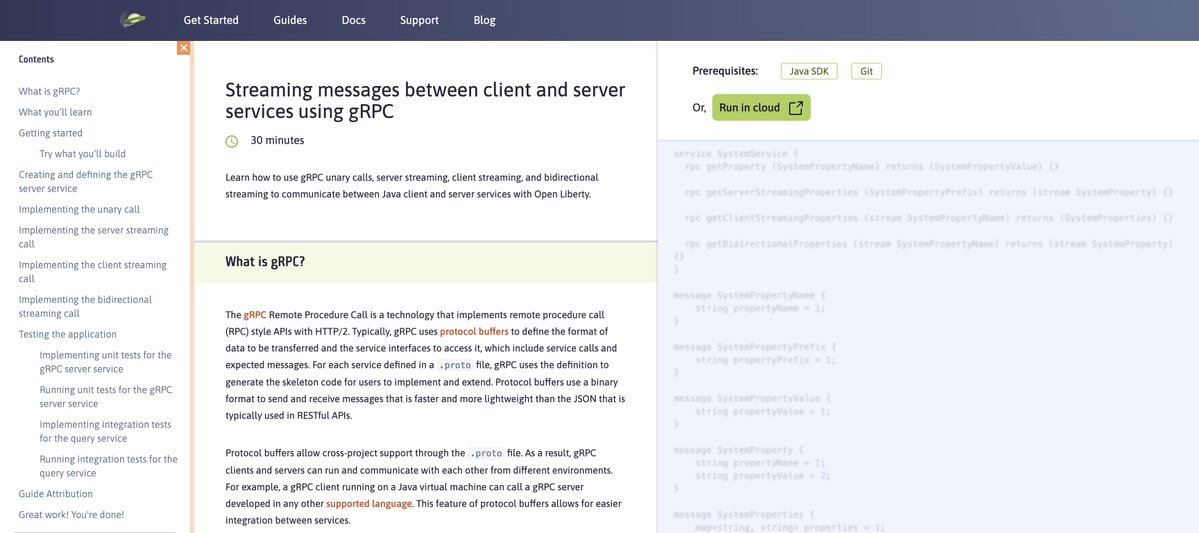Click the Contents sidebar heading
The image size is (1199, 533).
pyautogui.click(x=36, y=60)
